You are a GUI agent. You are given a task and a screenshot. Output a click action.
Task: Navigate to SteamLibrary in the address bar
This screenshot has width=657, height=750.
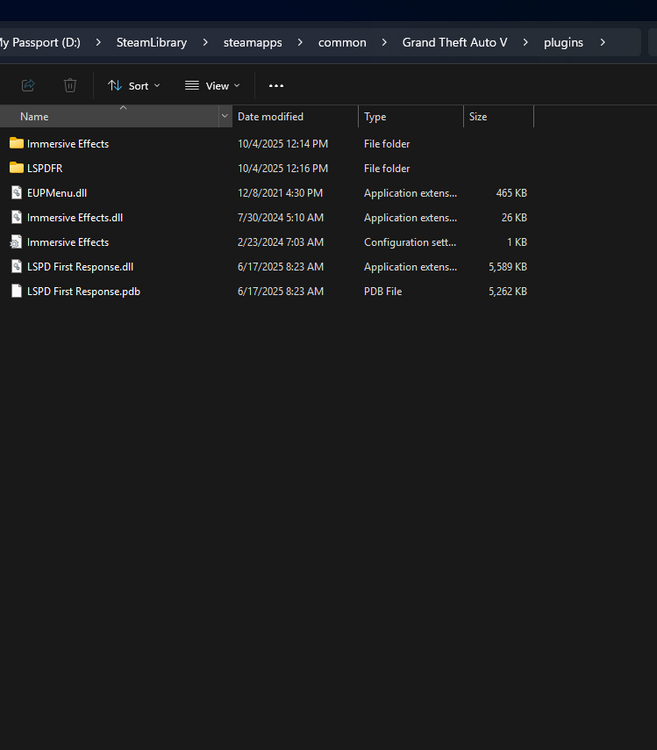[152, 43]
